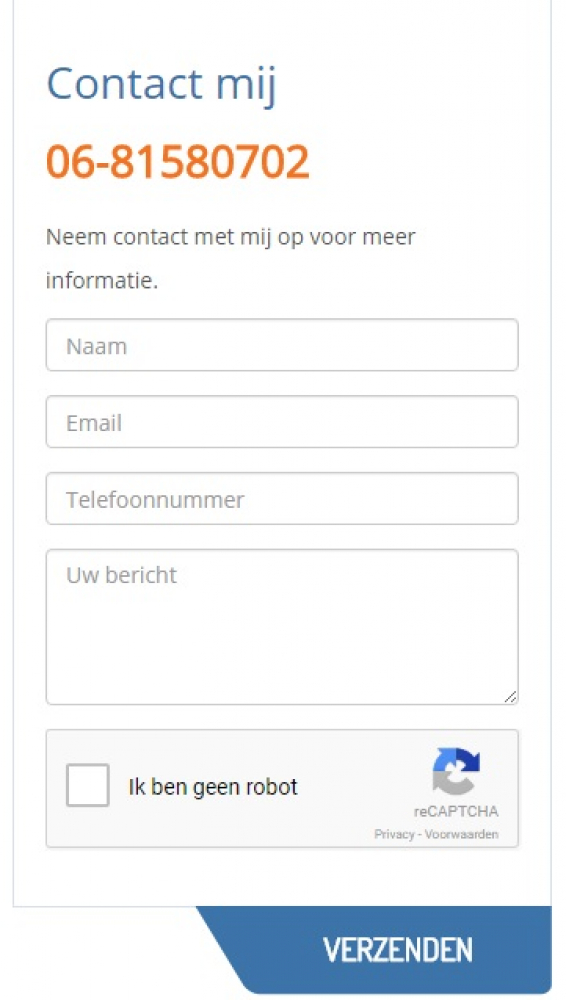
Task: Click the 'Naam' placeholder text
Action: [97, 346]
